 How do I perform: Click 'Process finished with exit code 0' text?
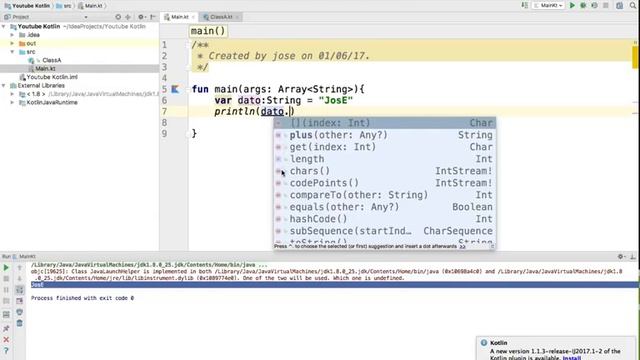82,298
